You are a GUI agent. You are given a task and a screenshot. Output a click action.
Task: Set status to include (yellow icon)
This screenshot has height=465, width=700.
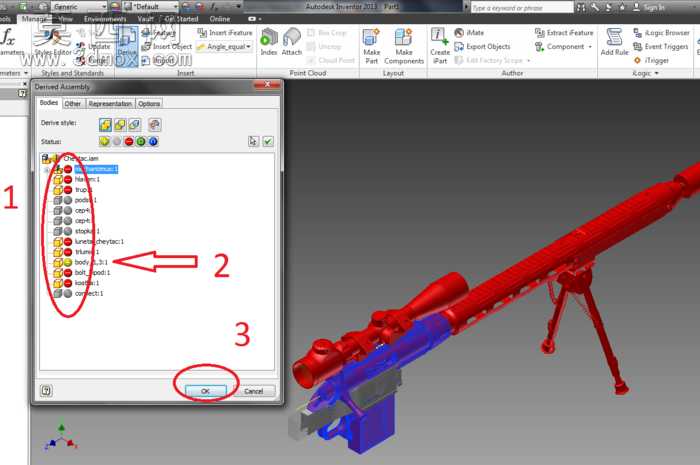click(x=104, y=141)
